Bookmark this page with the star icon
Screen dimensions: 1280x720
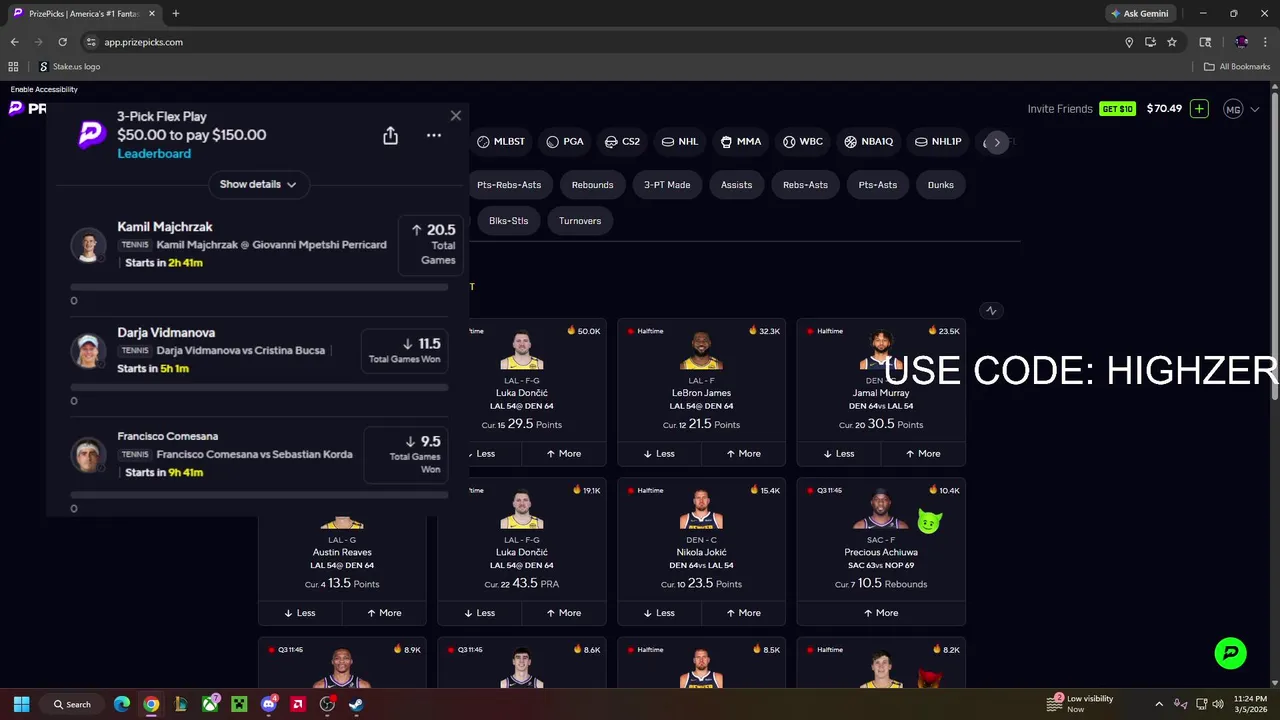(x=1172, y=42)
